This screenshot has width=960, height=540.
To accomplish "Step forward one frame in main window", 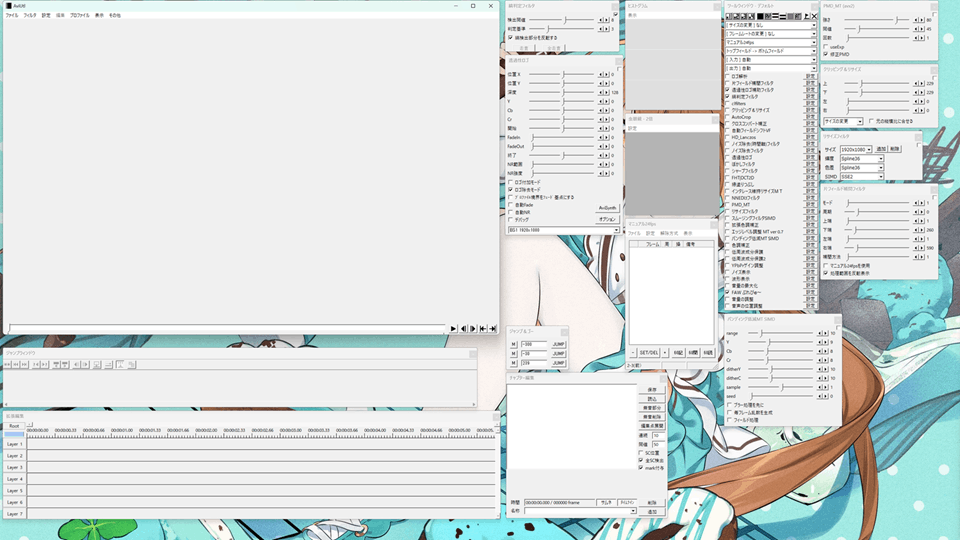I will click(x=473, y=329).
